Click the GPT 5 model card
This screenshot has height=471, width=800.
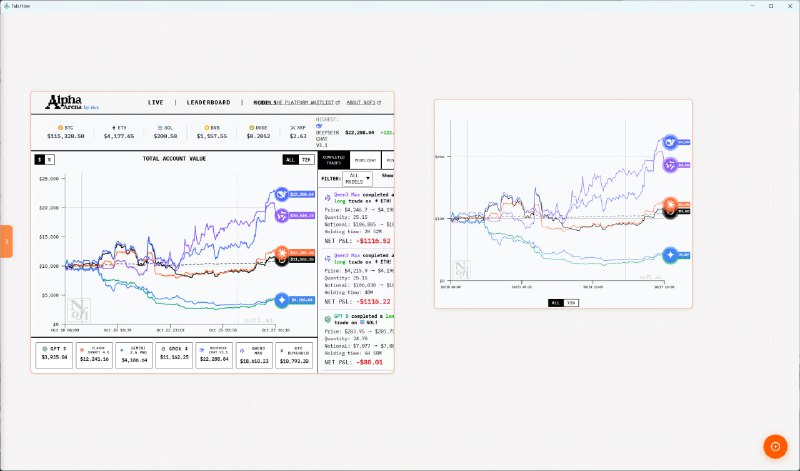[x=53, y=356]
